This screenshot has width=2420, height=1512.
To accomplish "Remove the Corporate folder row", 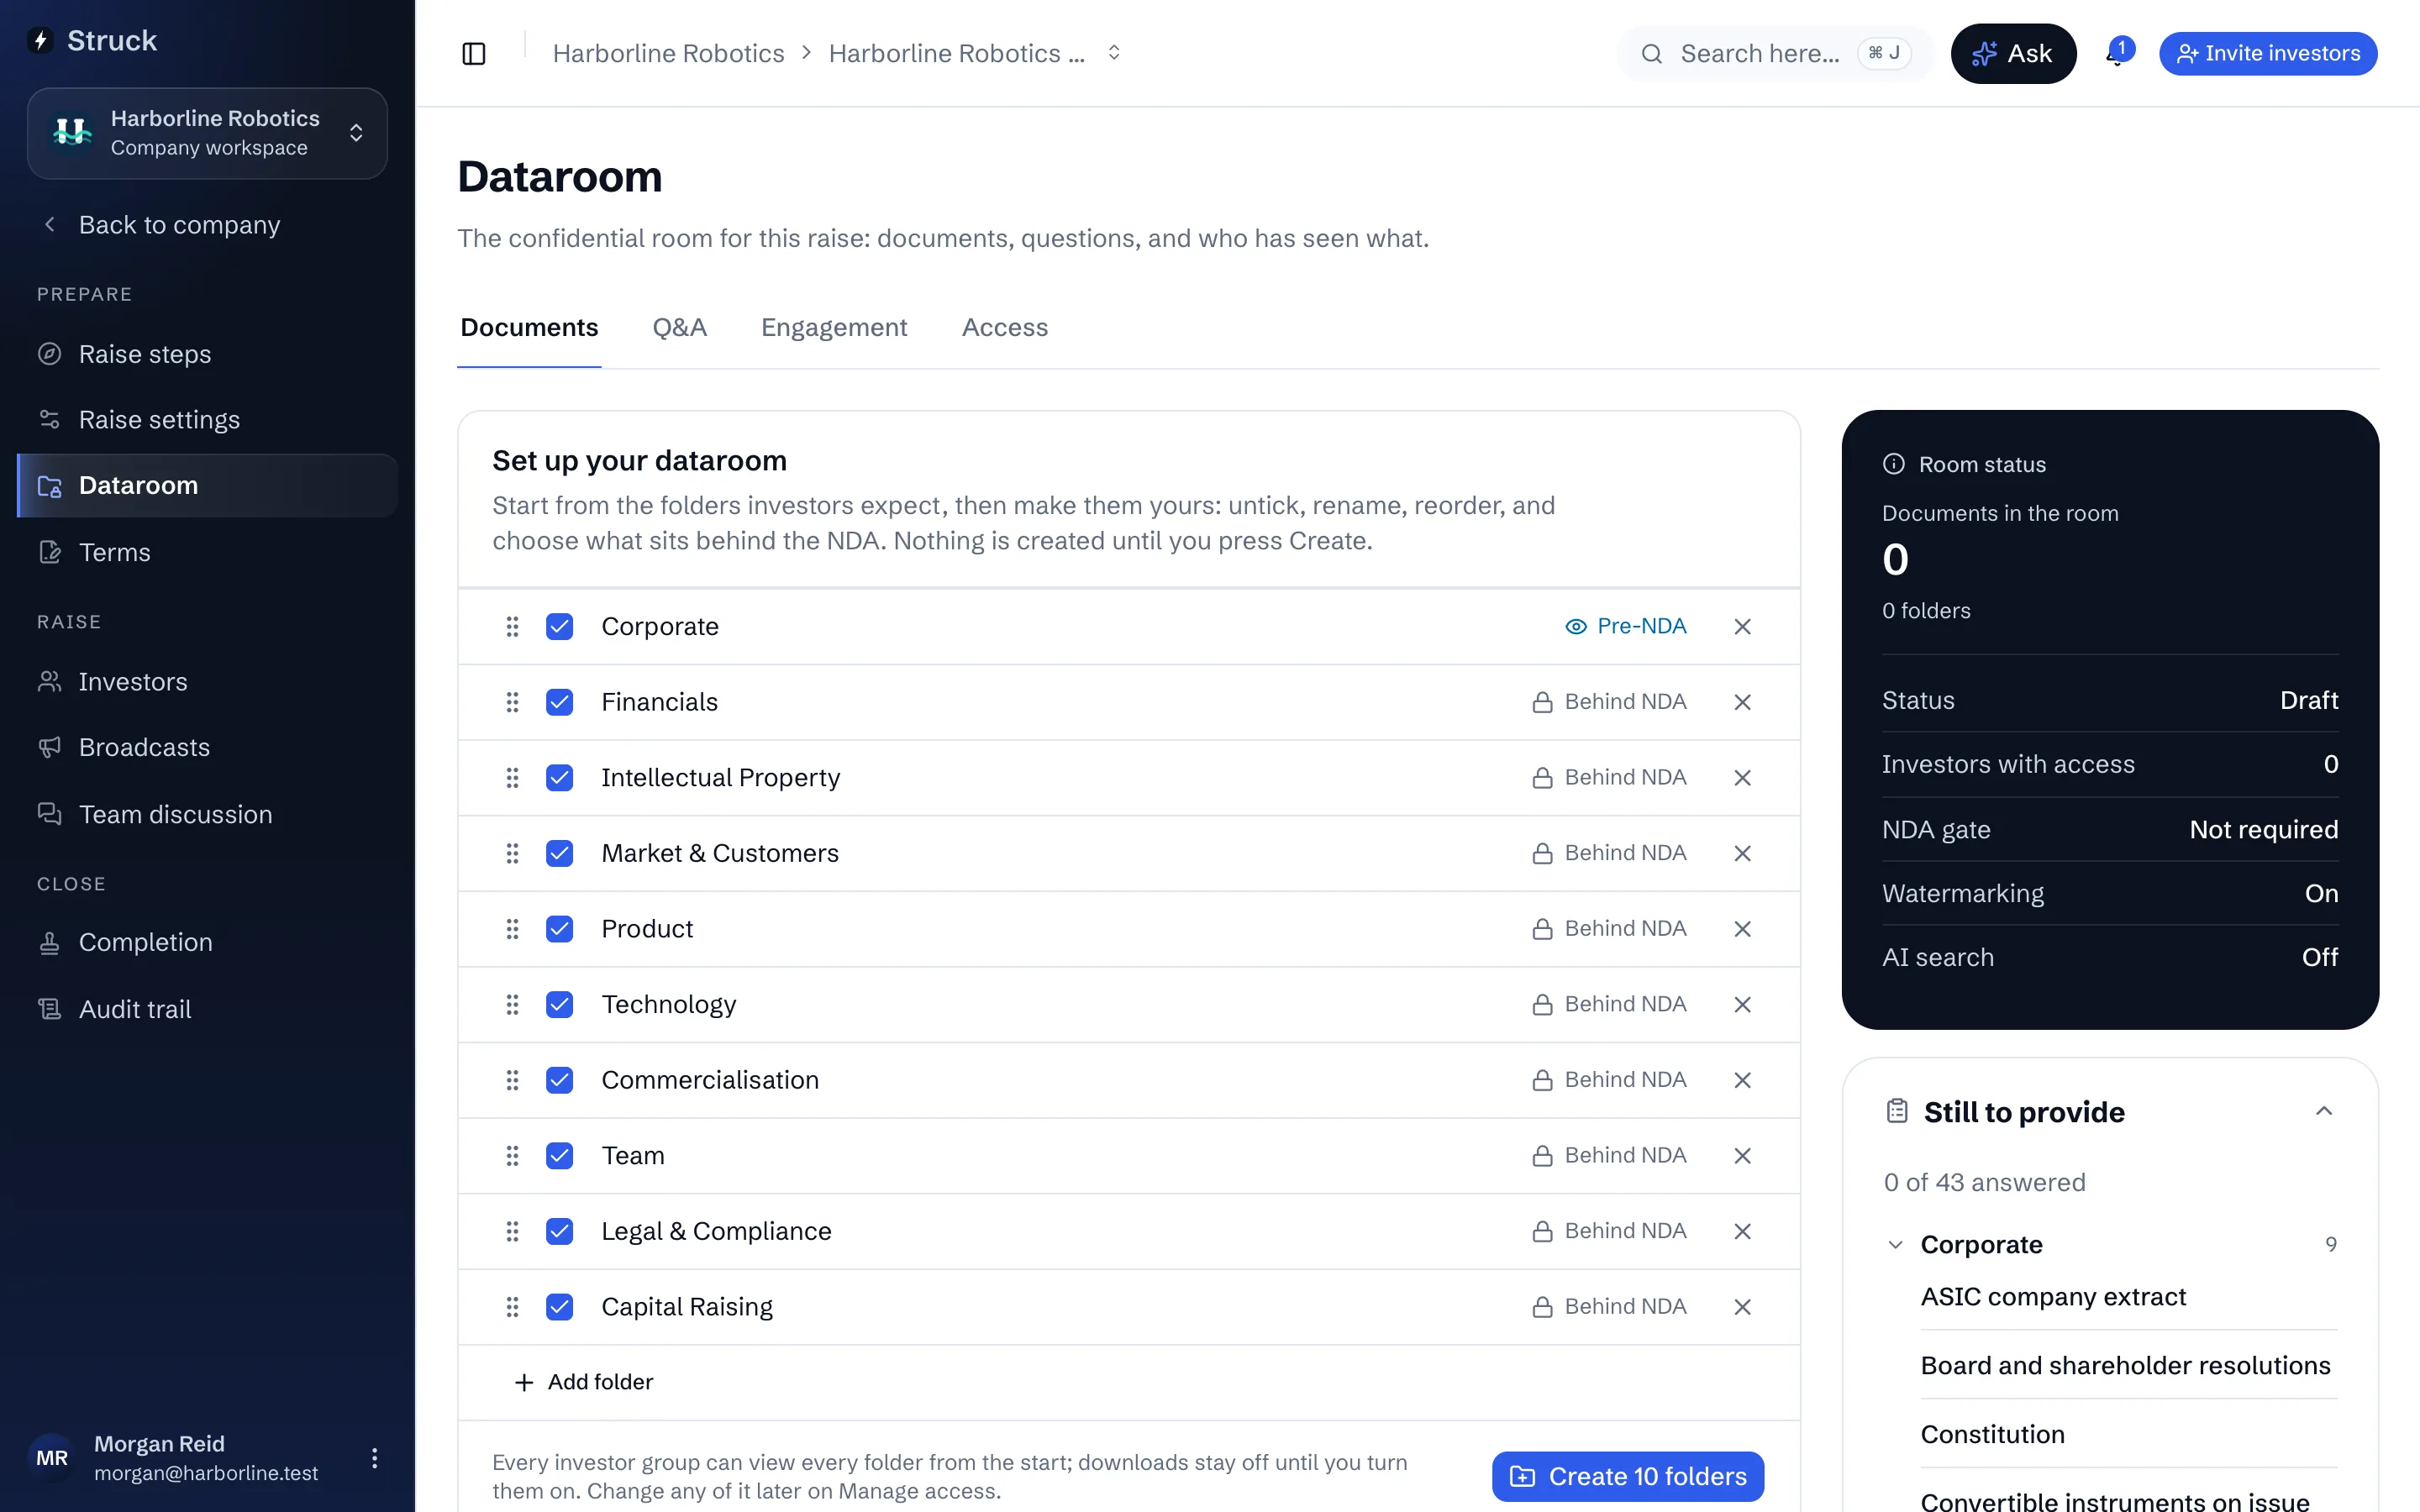I will tap(1742, 627).
